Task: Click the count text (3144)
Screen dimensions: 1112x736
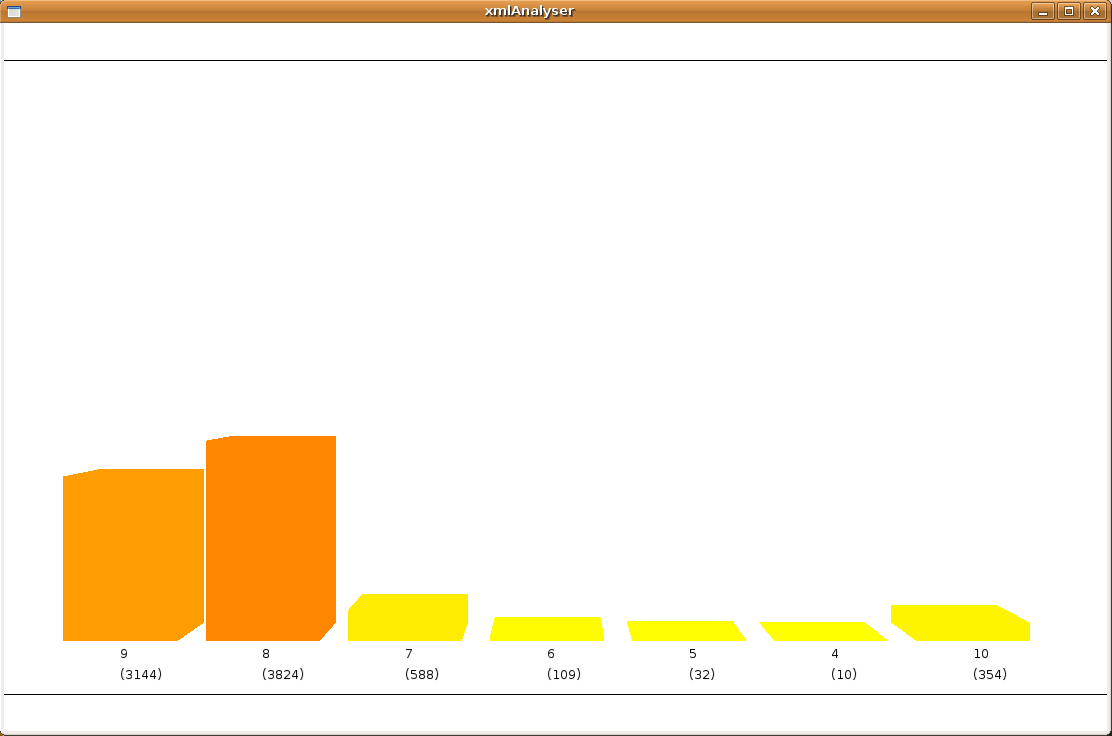Action: coord(140,674)
